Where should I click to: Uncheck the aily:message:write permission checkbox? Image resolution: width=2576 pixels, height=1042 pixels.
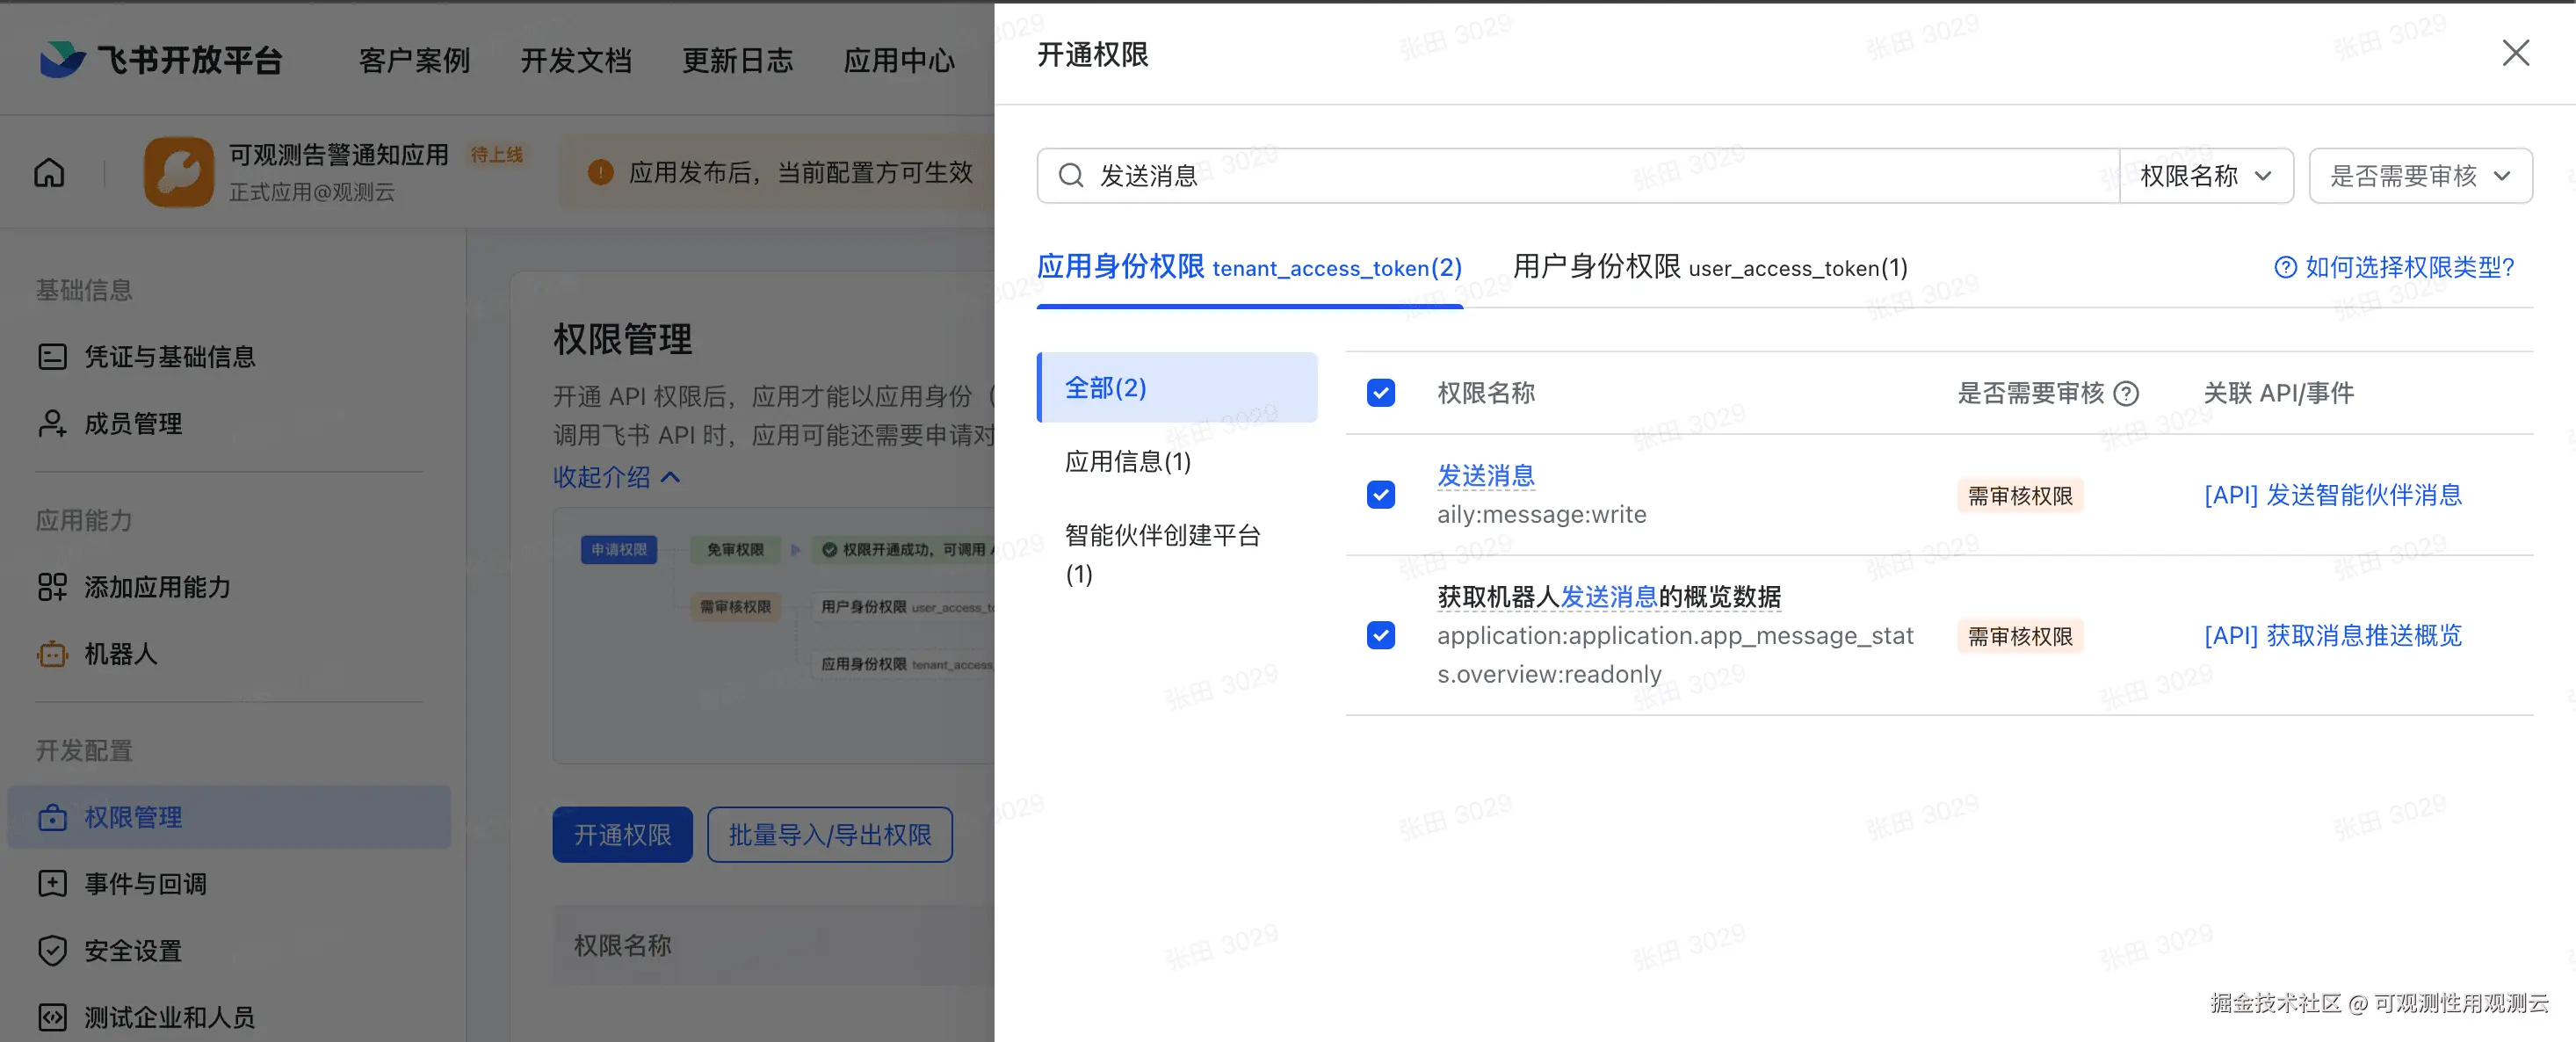[x=1380, y=495]
